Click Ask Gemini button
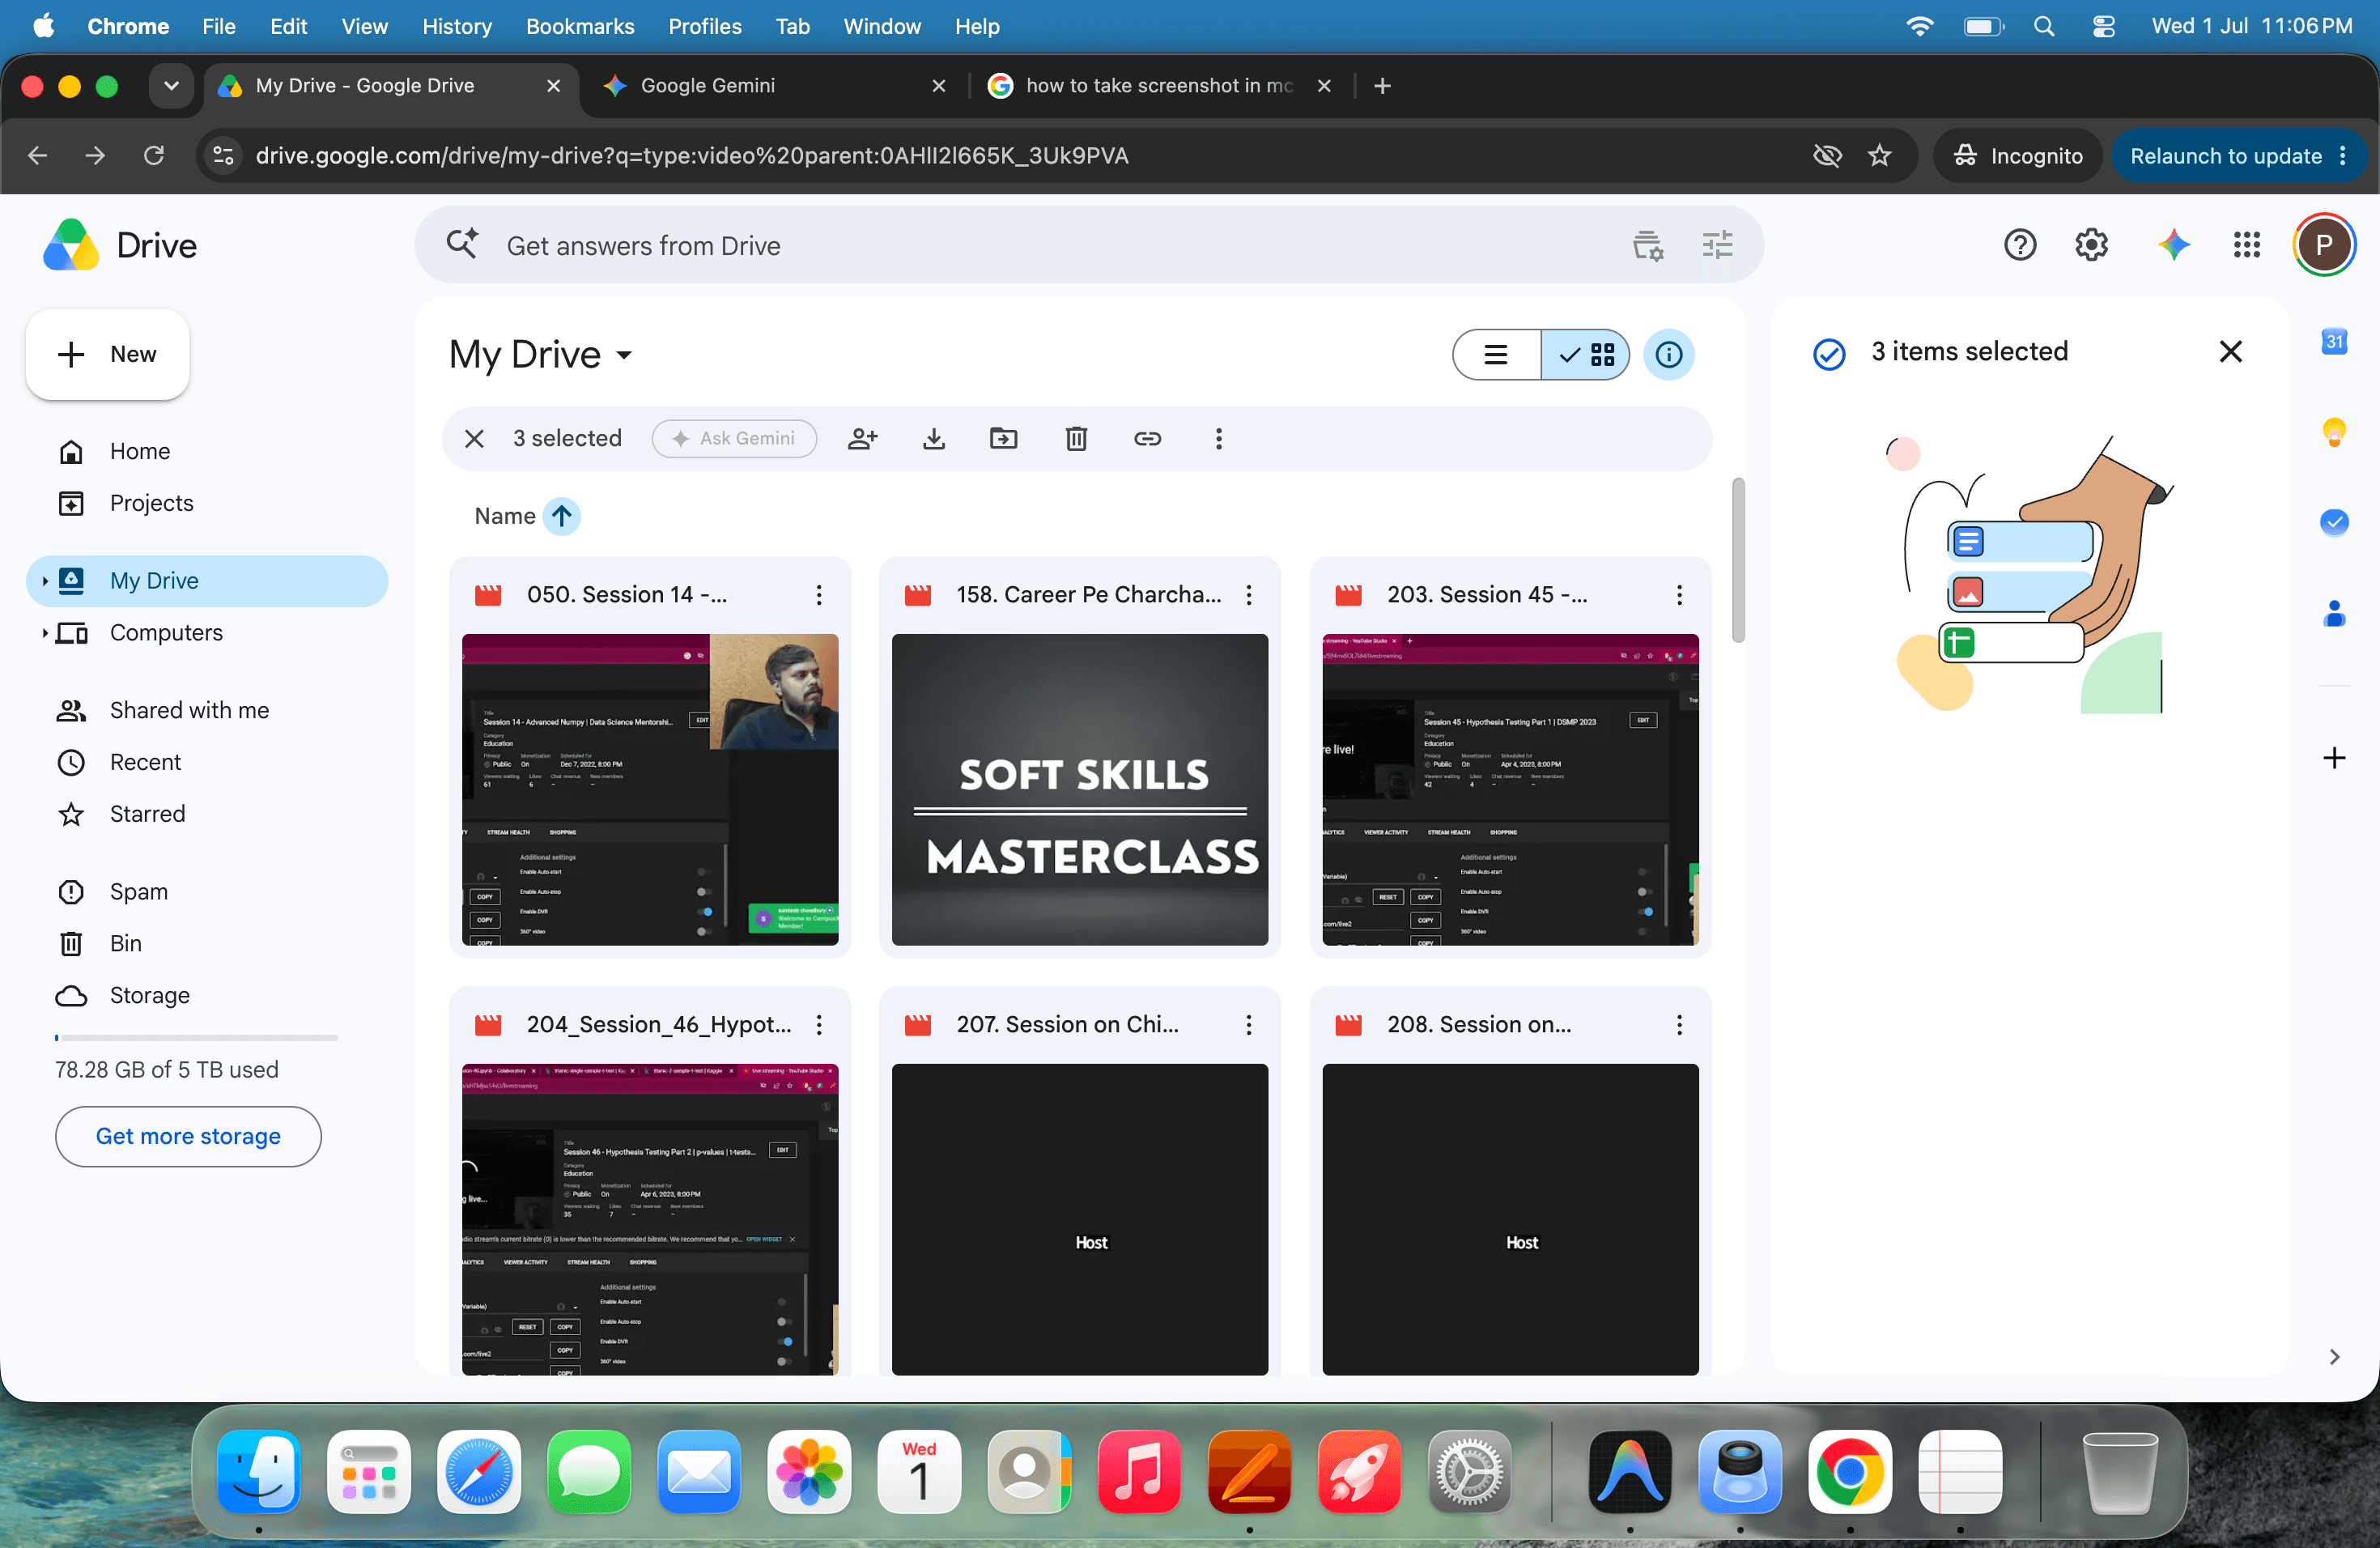The height and width of the screenshot is (1548, 2380). point(734,439)
